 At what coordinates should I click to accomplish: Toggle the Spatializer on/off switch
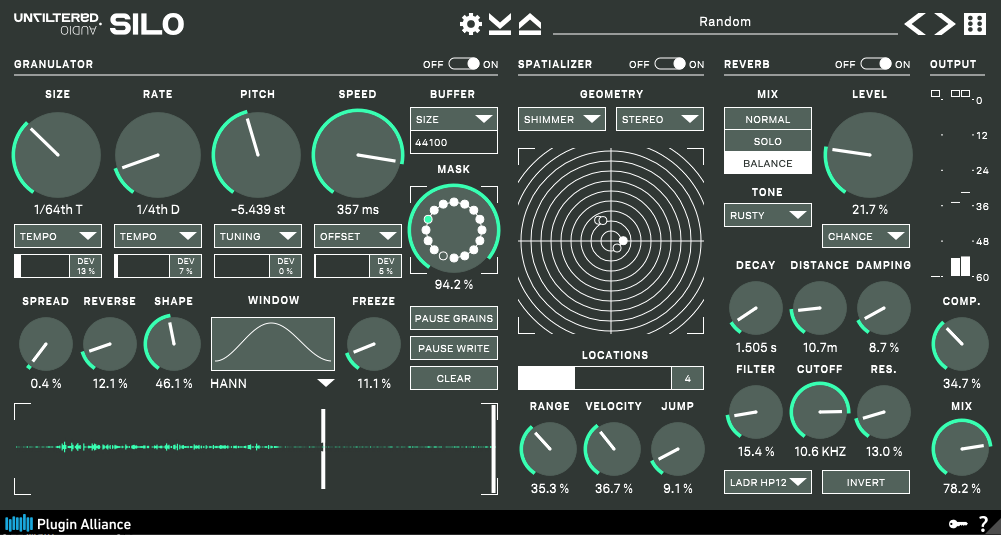tap(670, 64)
